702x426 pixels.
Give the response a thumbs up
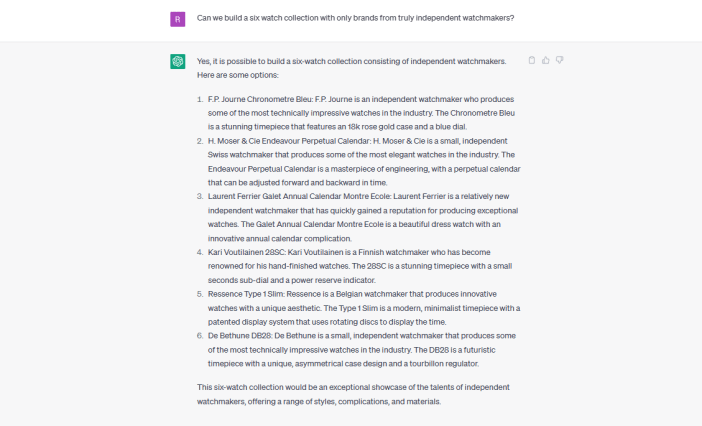tap(545, 60)
